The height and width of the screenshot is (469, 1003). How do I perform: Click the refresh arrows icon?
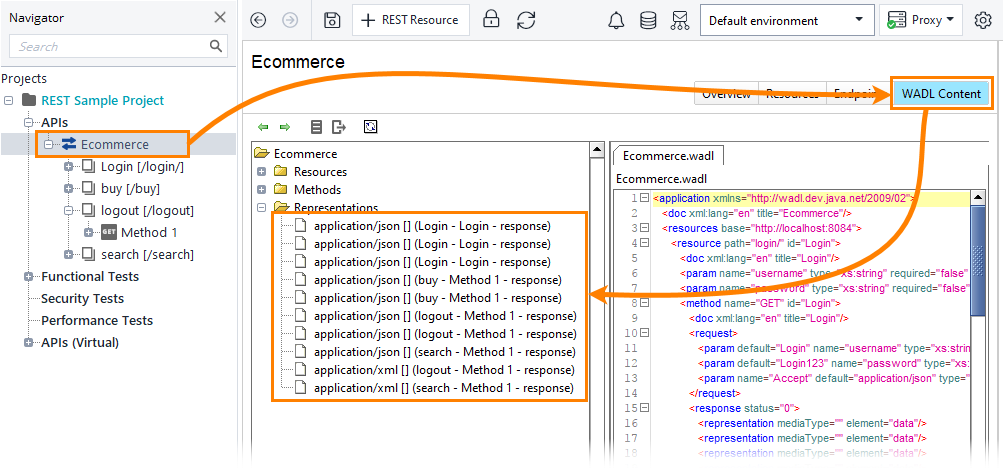point(526,20)
